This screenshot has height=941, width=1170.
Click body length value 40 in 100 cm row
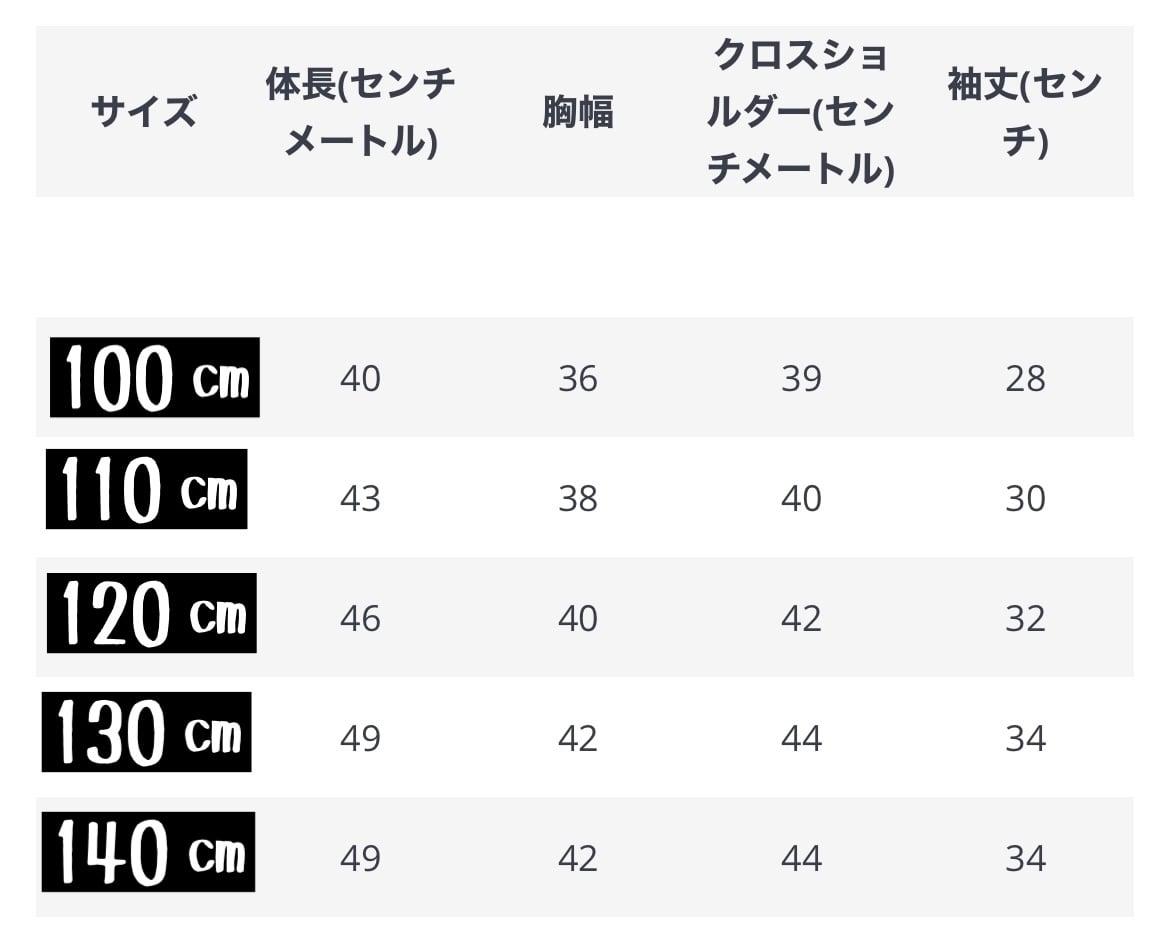point(360,379)
